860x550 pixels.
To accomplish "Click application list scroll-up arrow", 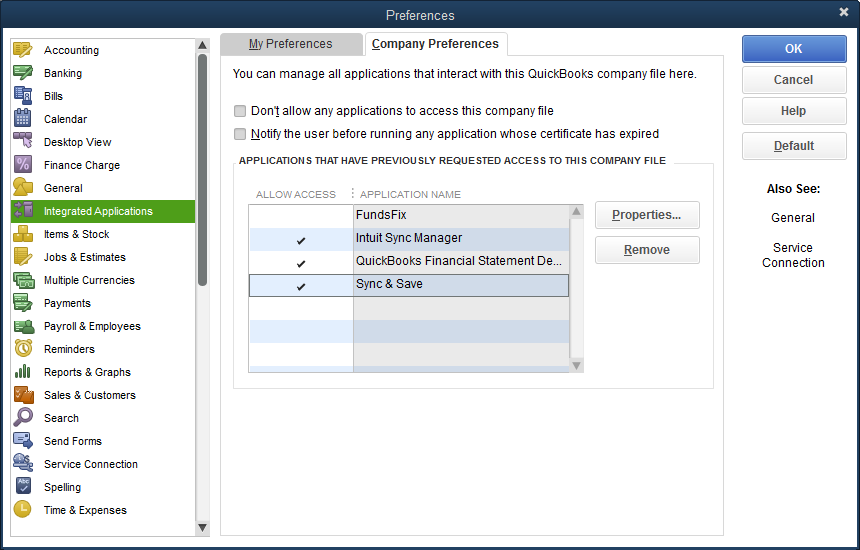I will (x=576, y=212).
